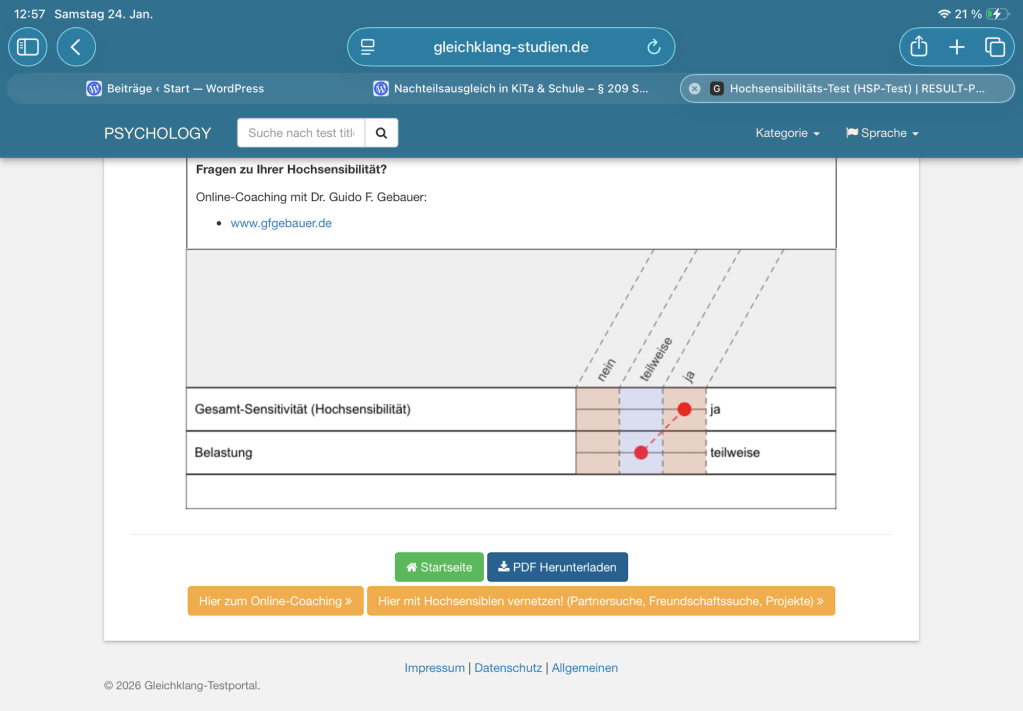Image resolution: width=1023 pixels, height=711 pixels.
Task: Click the search magnifier button
Action: point(381,133)
